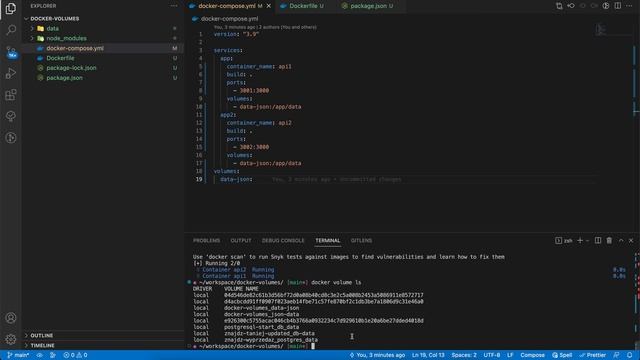Click the GitLens blame 'You, 3 minutes ago' status
Image resolution: width=640 pixels, height=360 pixels.
377,355
